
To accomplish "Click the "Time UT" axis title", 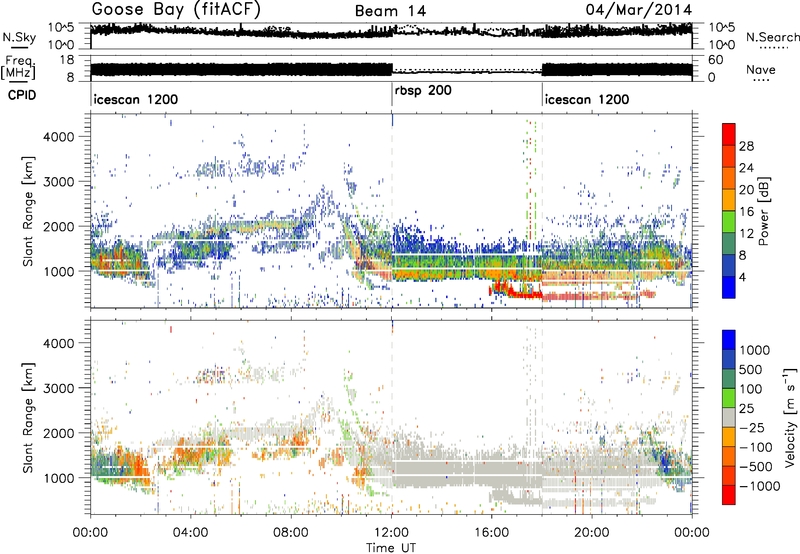I will [391, 547].
